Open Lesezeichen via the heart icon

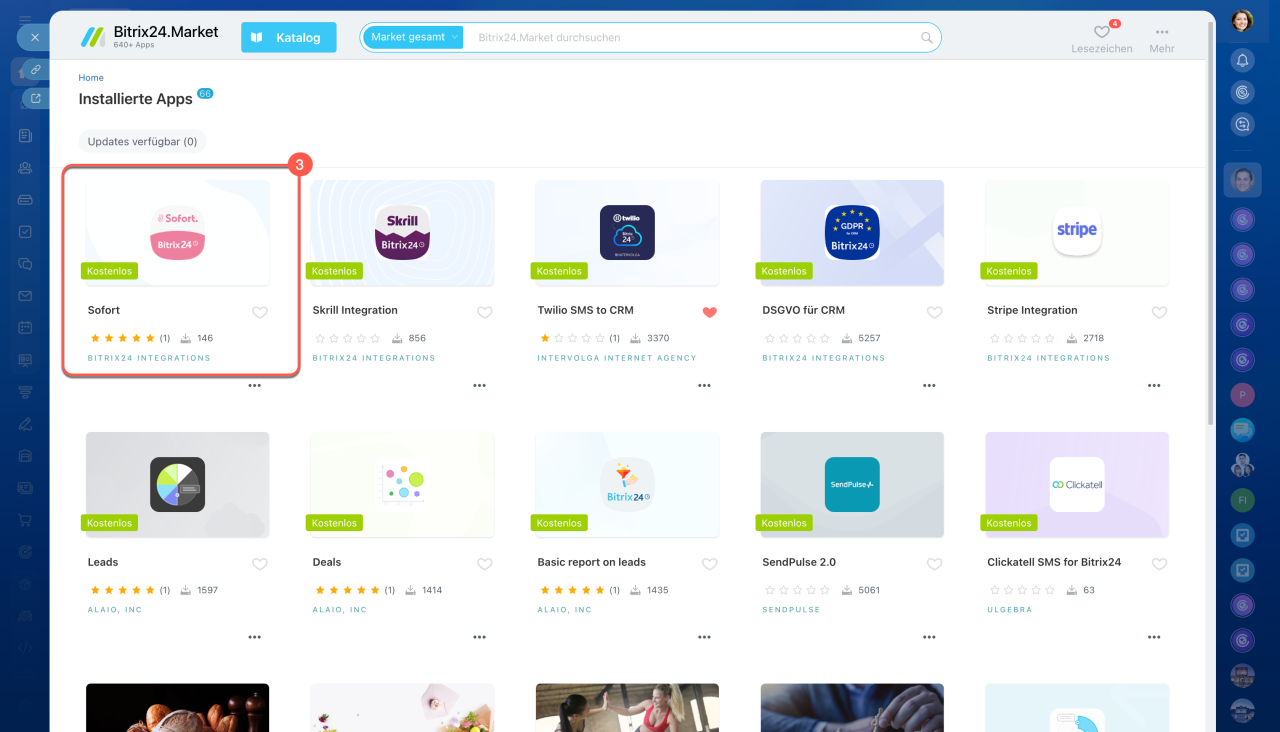1101,32
